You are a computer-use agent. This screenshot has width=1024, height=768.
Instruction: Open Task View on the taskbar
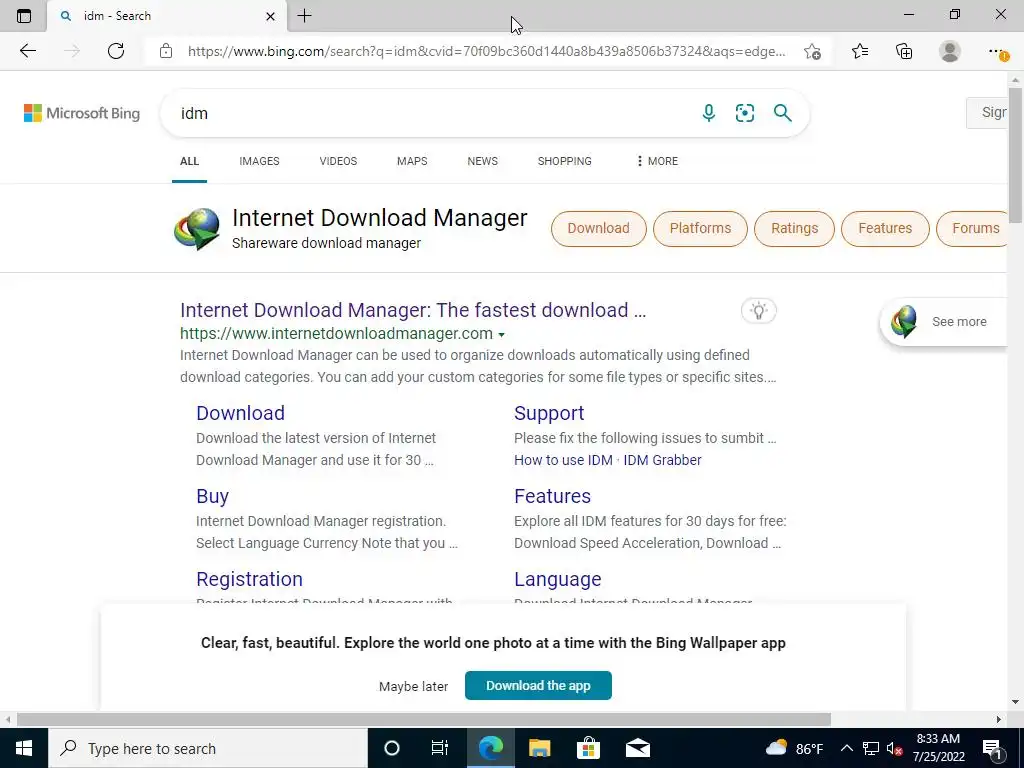coord(440,748)
